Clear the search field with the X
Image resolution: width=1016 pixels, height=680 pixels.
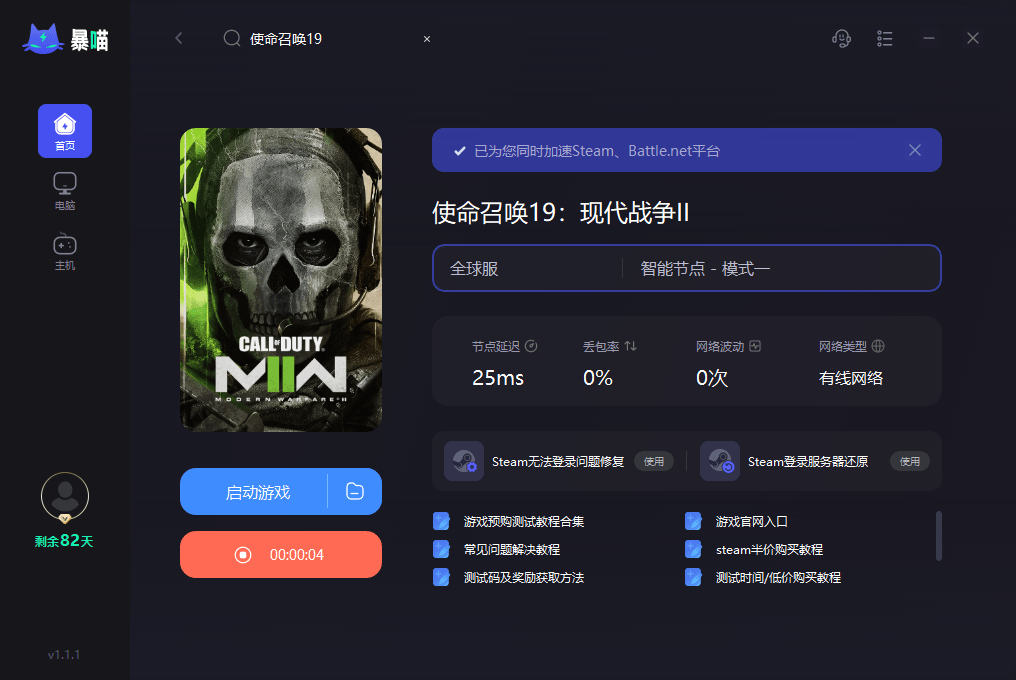pos(426,38)
